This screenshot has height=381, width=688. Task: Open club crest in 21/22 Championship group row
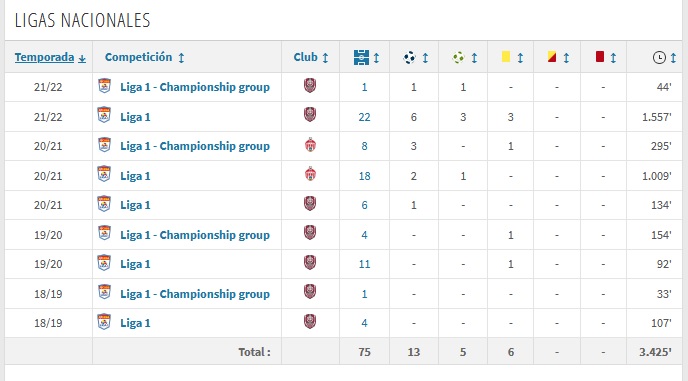310,86
